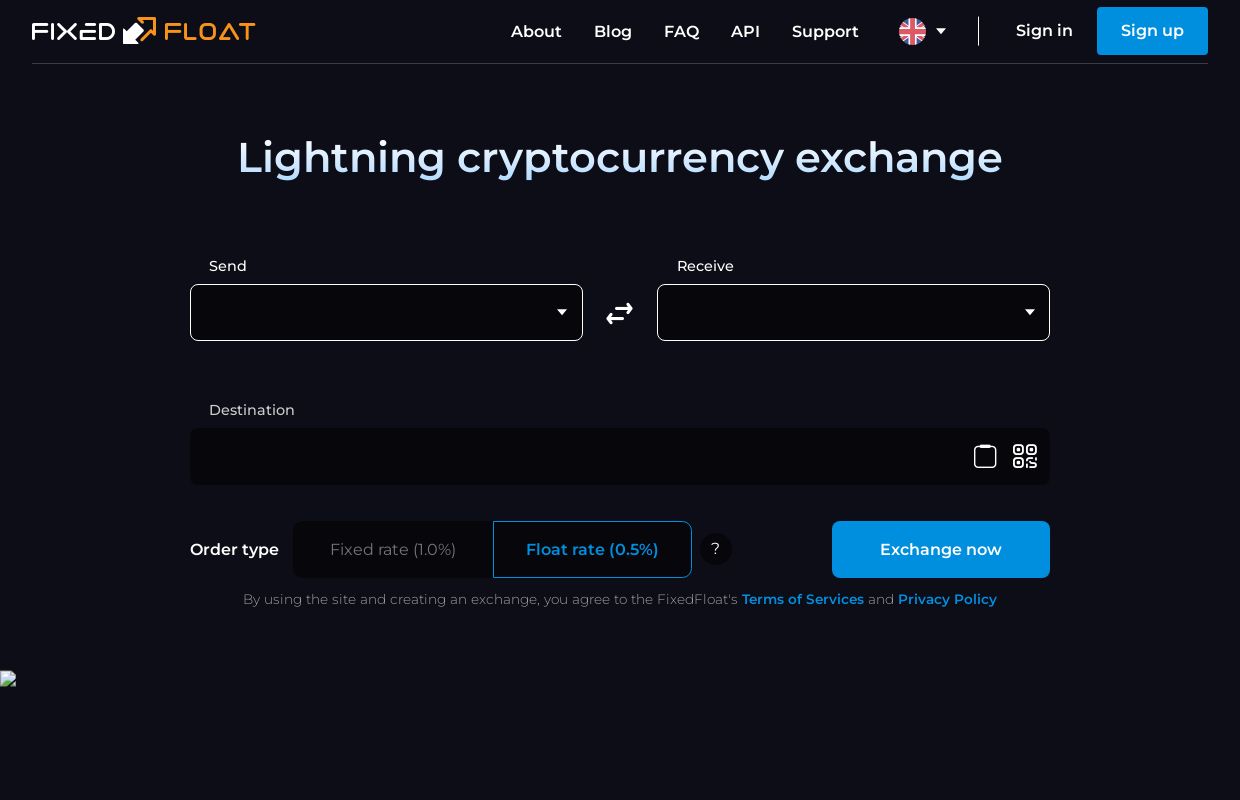Image resolution: width=1240 pixels, height=800 pixels.
Task: Open the Blog page from the menu
Action: pos(612,31)
